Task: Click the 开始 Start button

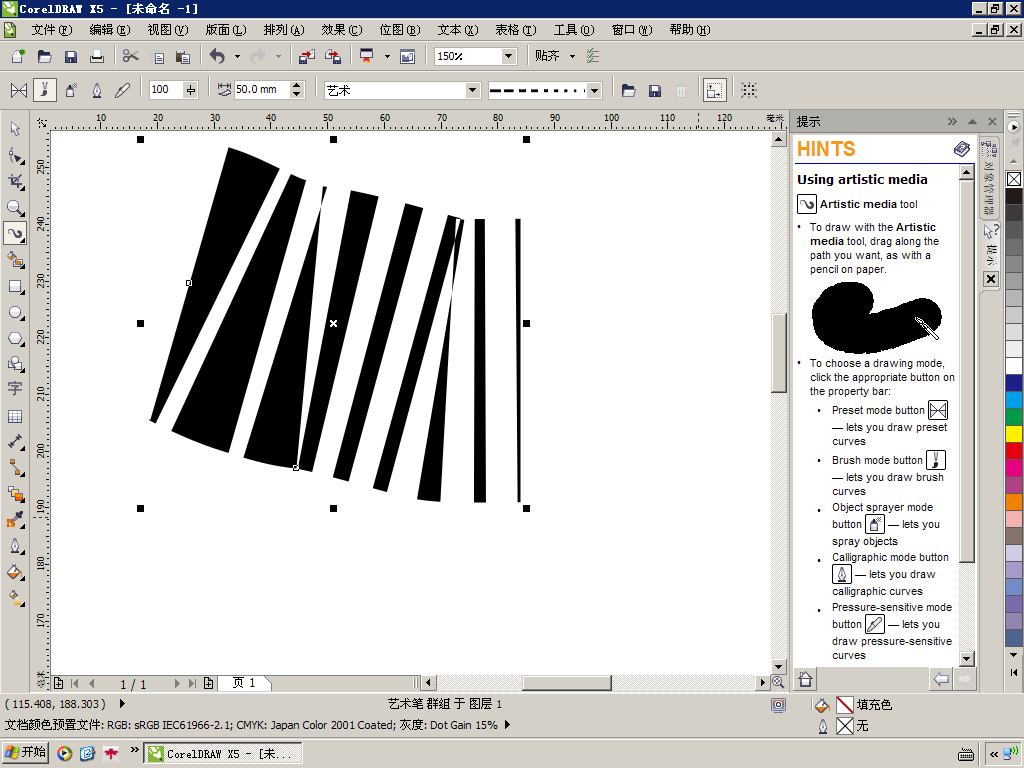Action: [26, 753]
